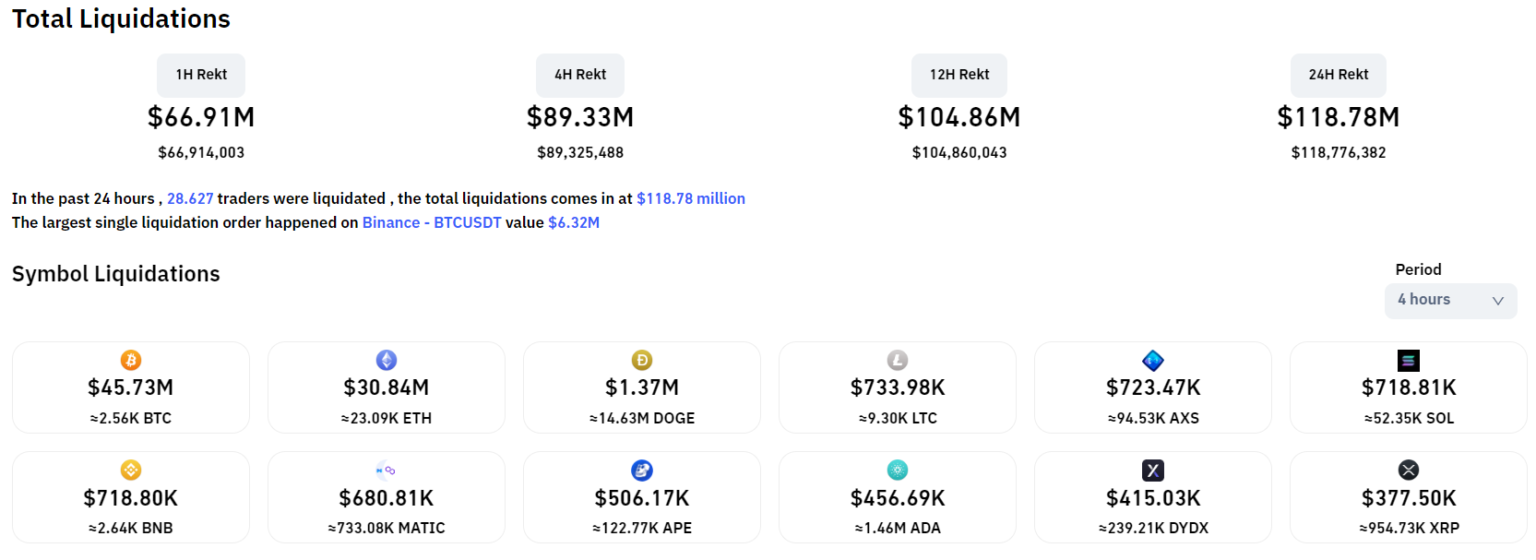The height and width of the screenshot is (560, 1536).
Task: Switch to the 24H Rekt tab
Action: pyautogui.click(x=1338, y=75)
